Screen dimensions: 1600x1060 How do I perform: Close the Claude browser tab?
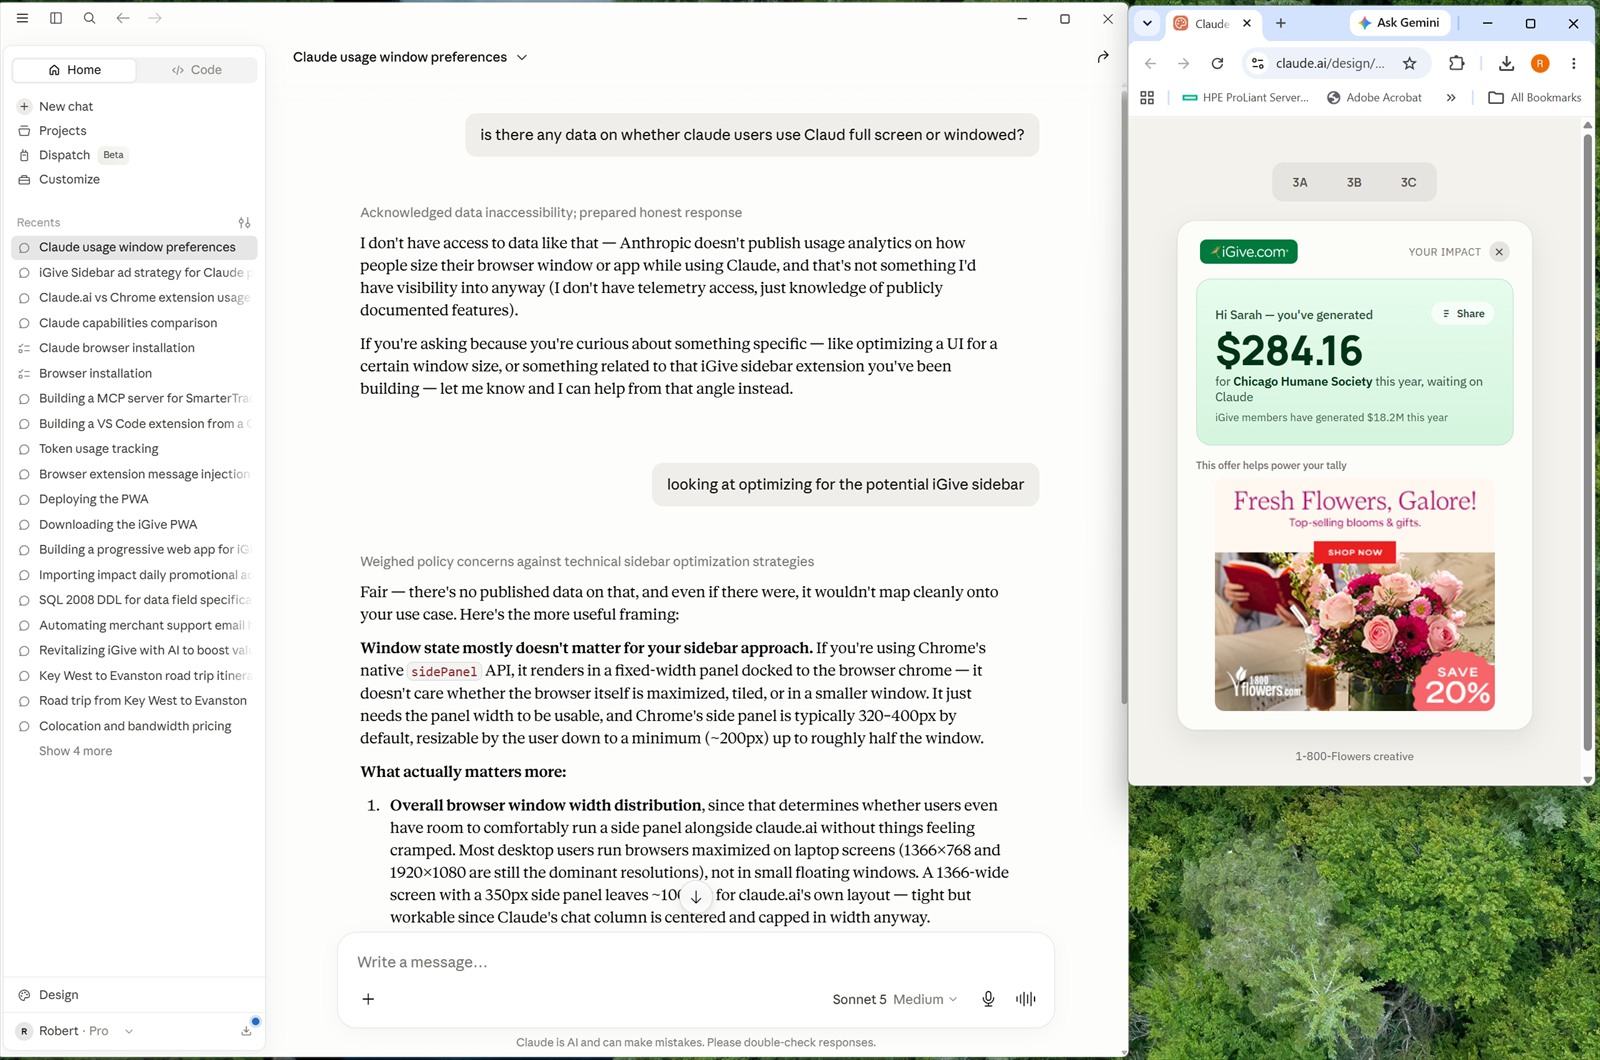pyautogui.click(x=1247, y=23)
